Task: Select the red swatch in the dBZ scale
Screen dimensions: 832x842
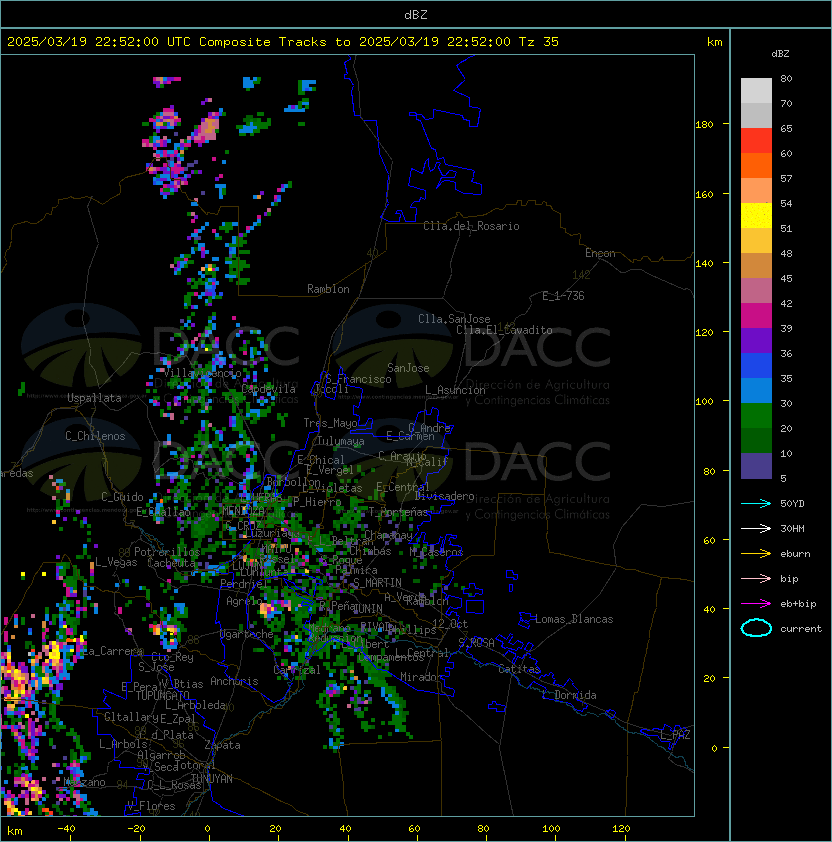Action: (x=756, y=141)
